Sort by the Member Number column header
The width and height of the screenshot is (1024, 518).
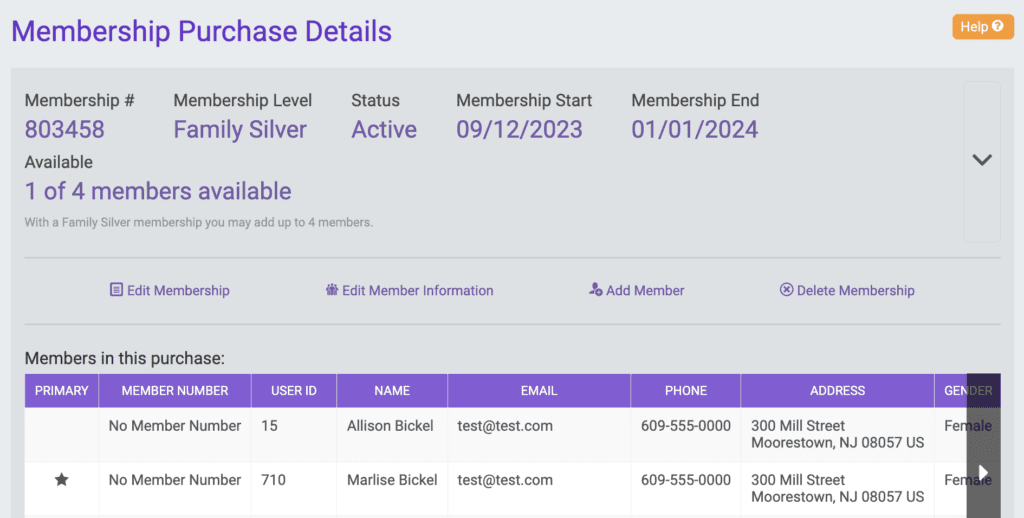175,391
